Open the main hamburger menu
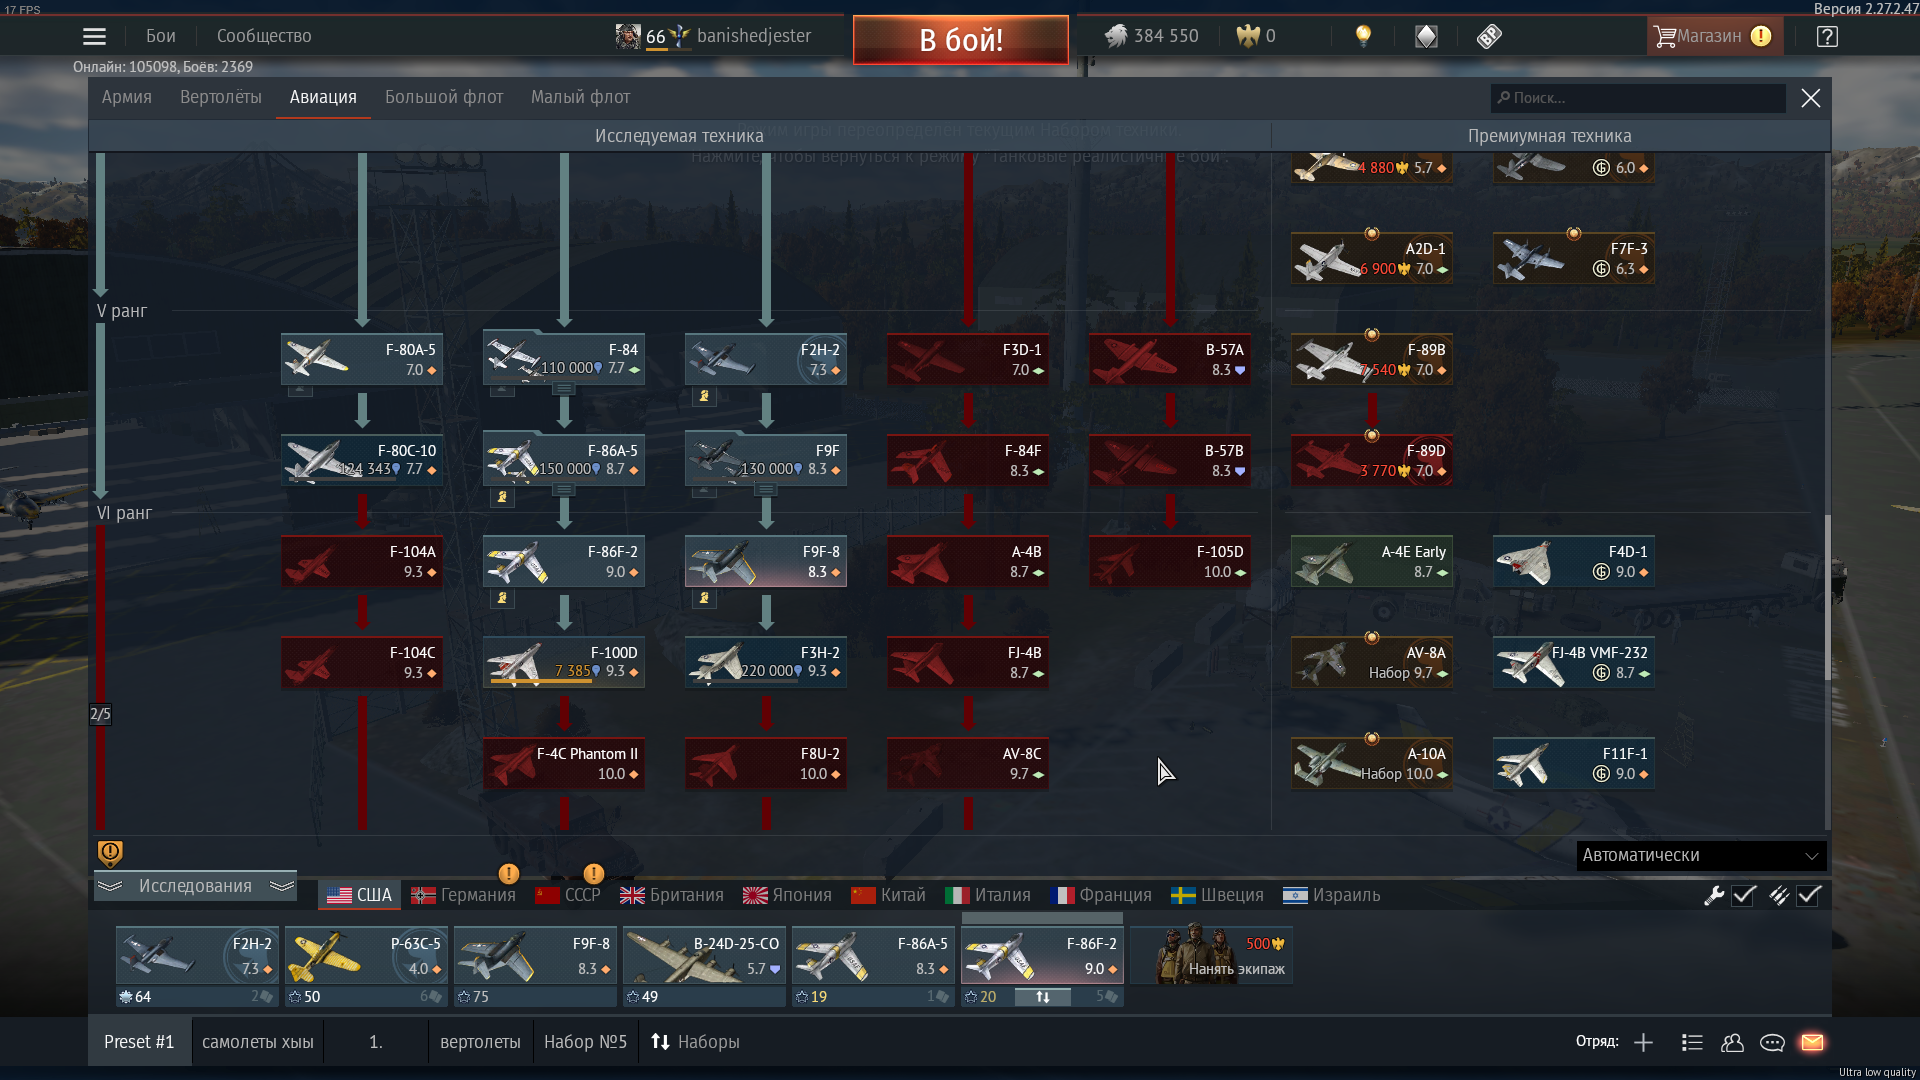 click(94, 37)
